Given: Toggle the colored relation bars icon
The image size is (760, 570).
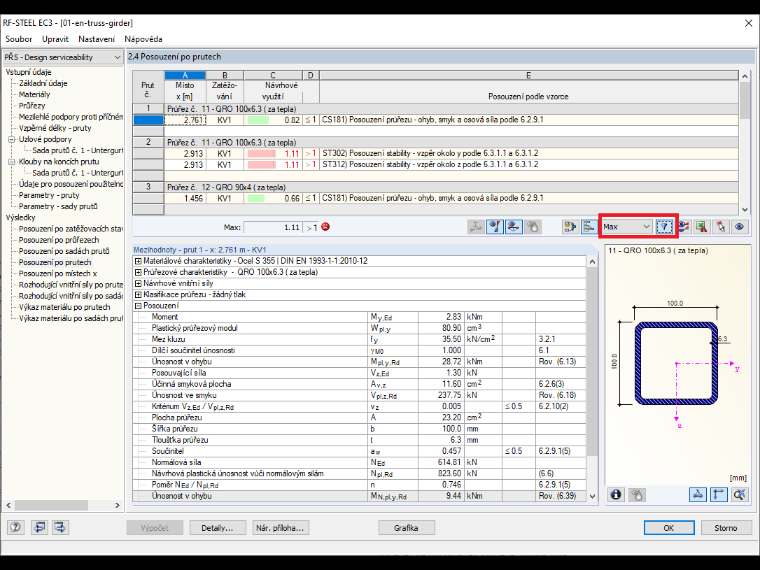Looking at the screenshot, I should point(589,226).
